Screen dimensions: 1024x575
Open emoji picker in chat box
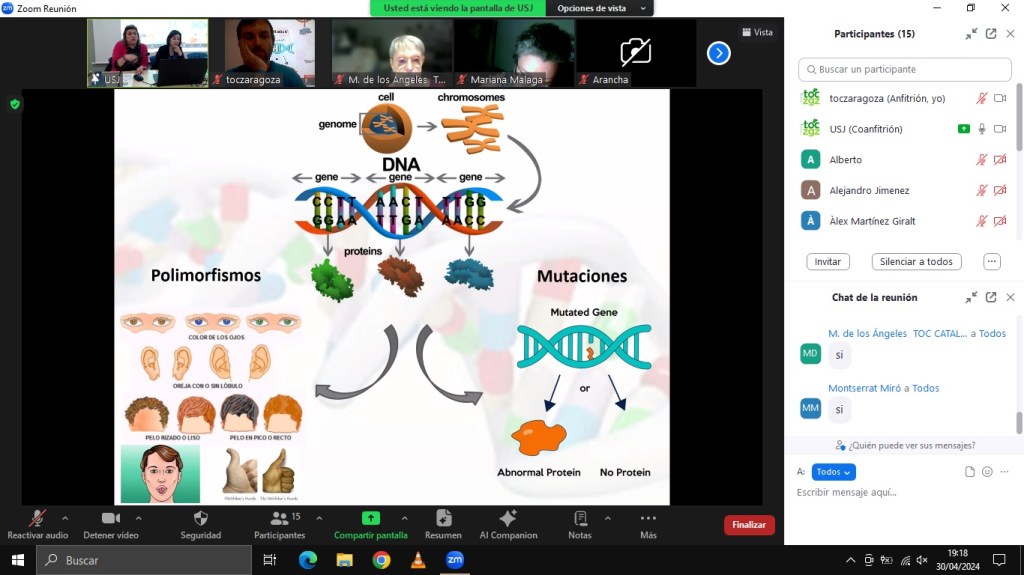987,472
